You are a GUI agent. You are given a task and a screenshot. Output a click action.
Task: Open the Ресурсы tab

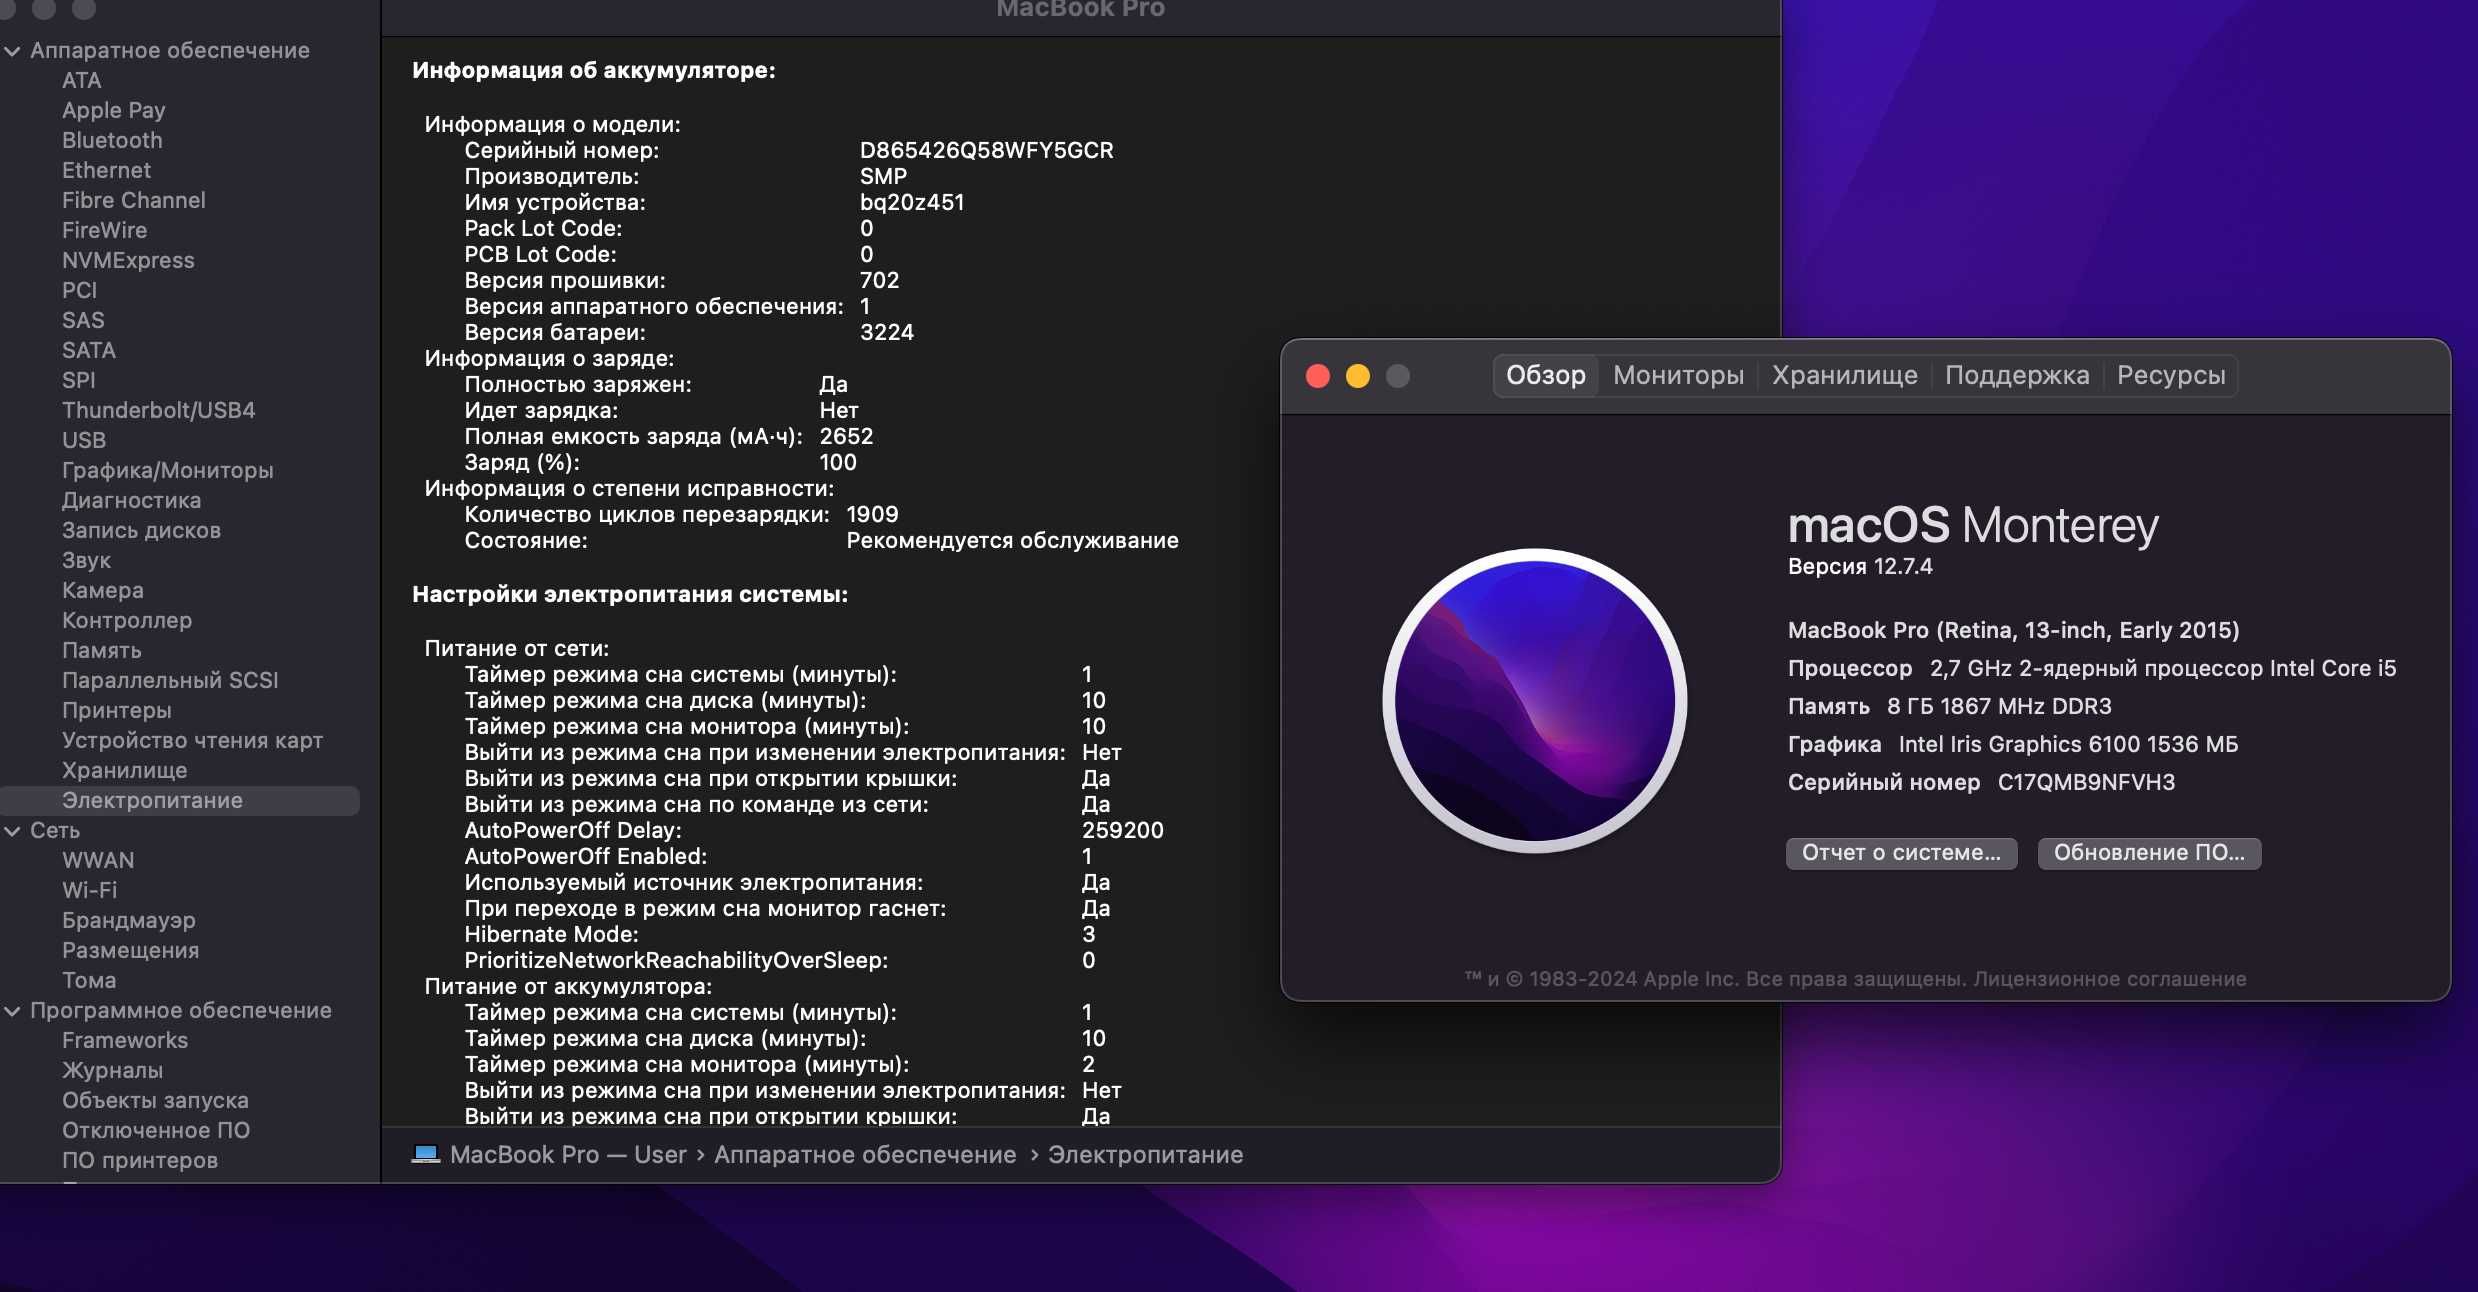coord(2170,376)
